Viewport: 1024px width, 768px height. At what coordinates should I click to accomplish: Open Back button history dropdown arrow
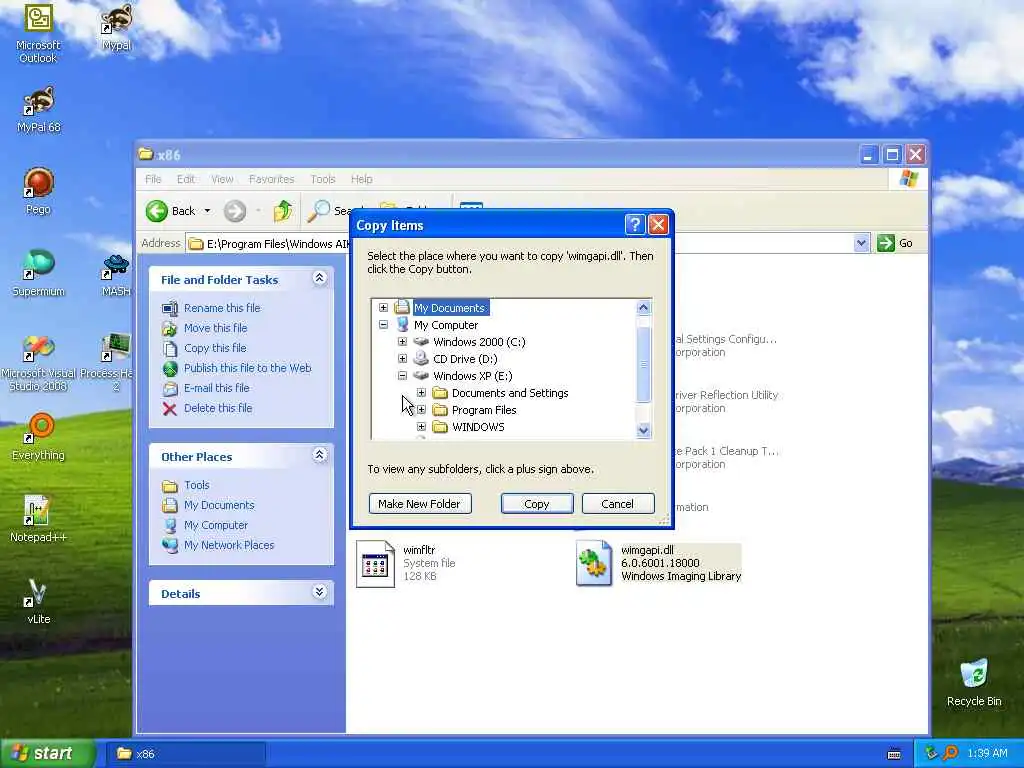pos(207,211)
